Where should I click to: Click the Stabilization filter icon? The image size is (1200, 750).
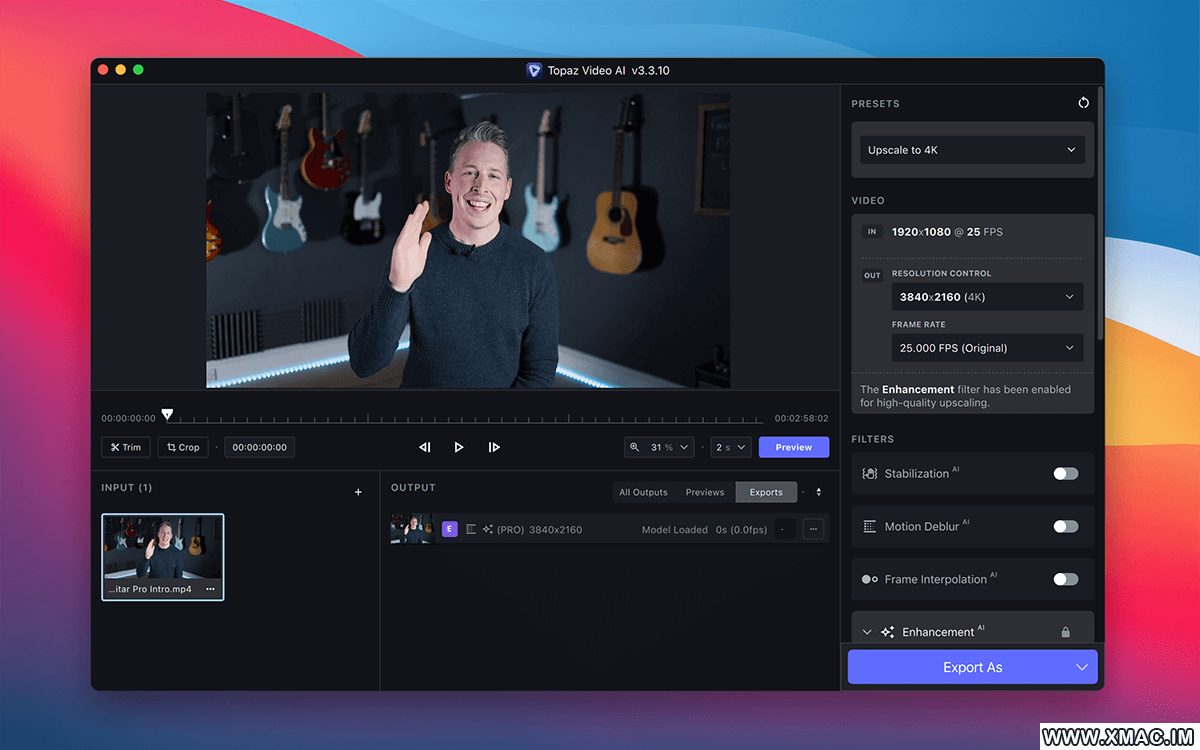(870, 474)
